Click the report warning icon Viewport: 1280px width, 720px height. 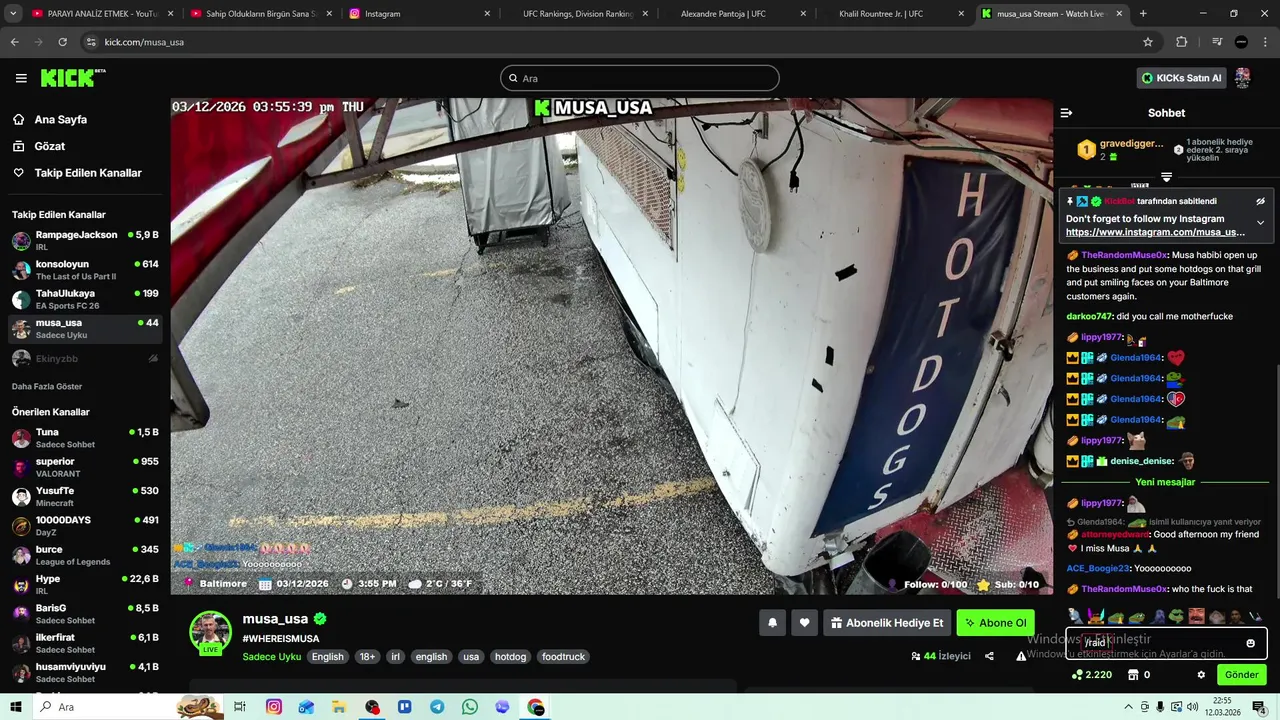point(1021,656)
